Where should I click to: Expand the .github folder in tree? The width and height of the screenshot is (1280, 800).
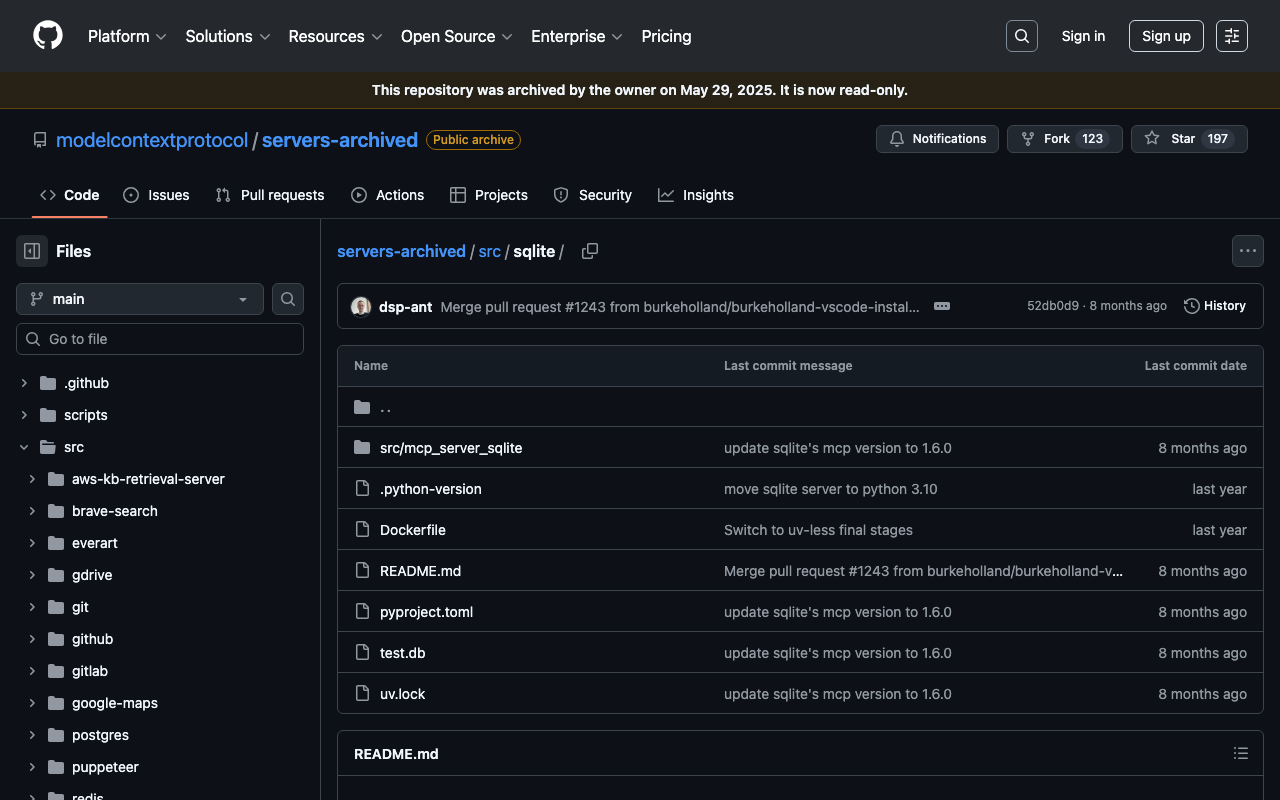point(25,383)
